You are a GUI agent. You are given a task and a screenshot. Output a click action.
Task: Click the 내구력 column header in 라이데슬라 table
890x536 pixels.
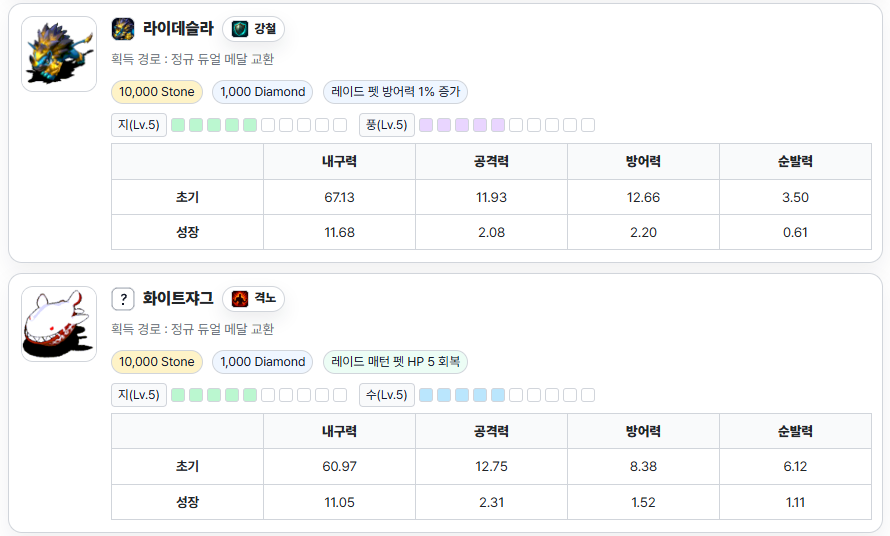tap(340, 162)
